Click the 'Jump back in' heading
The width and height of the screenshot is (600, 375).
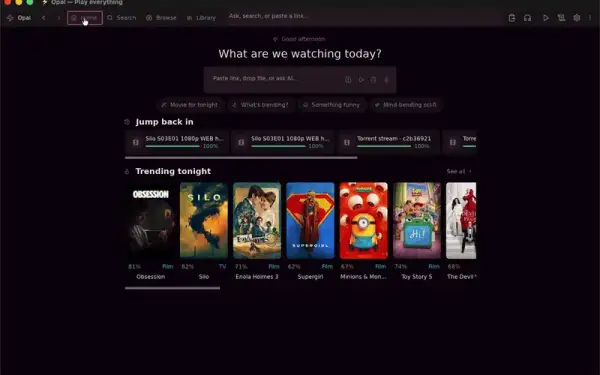click(165, 122)
